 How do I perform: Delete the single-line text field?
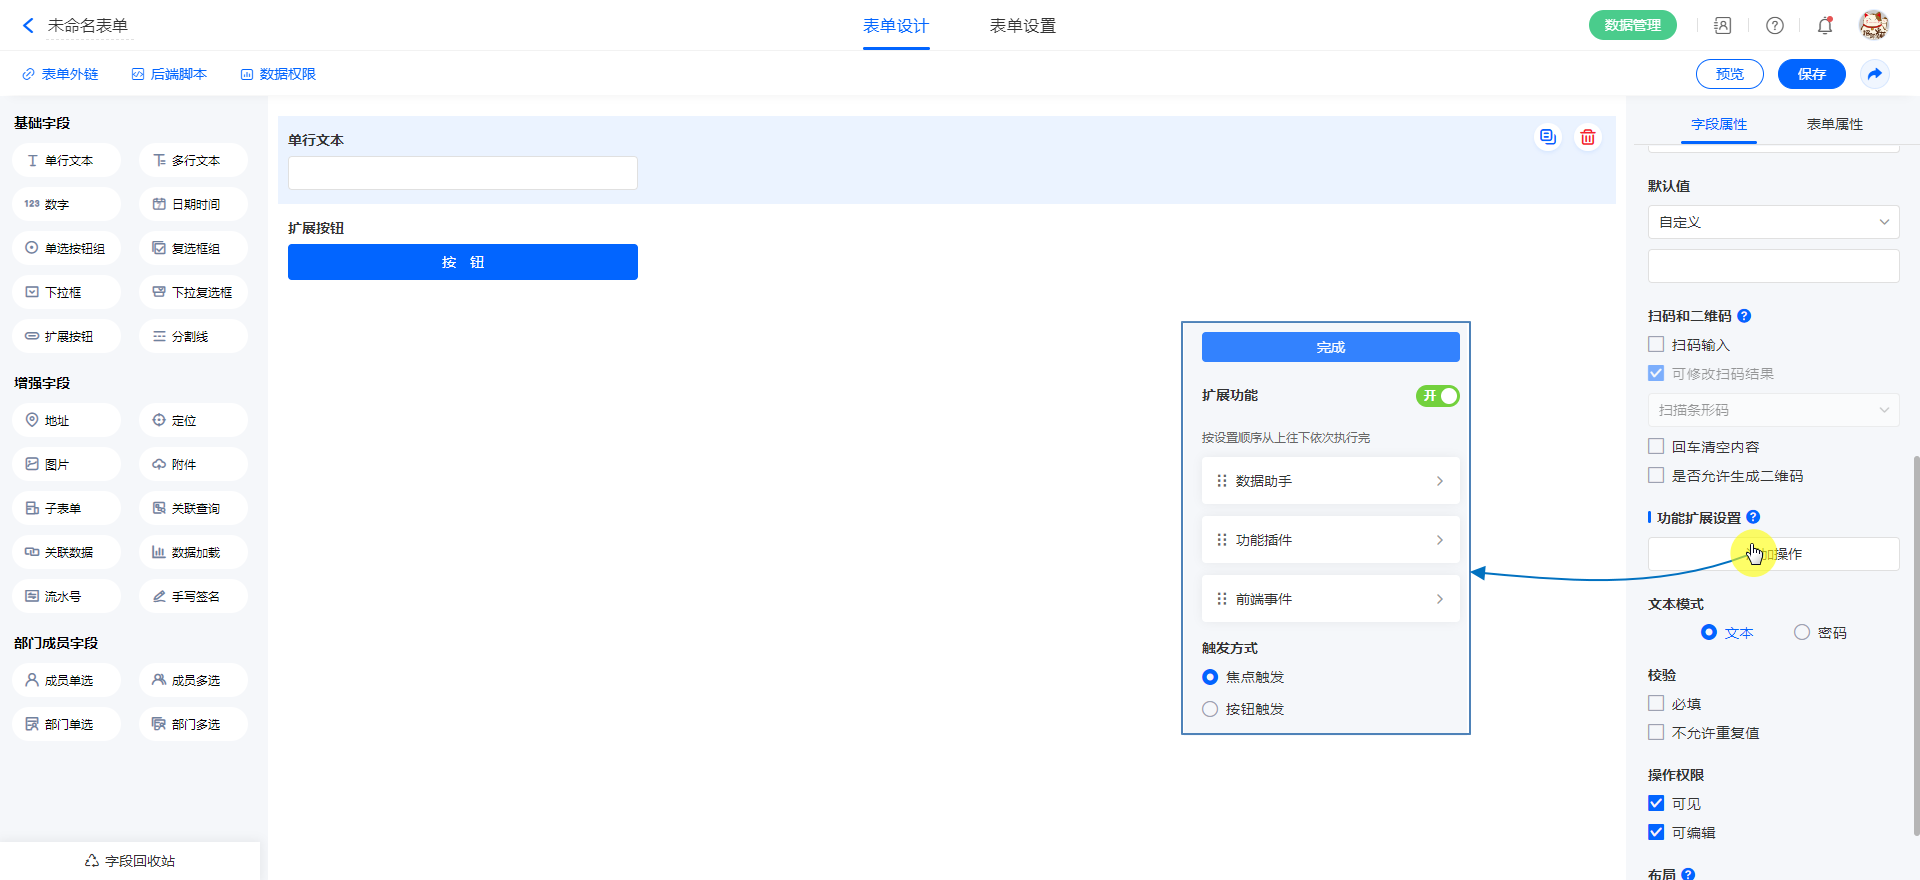pyautogui.click(x=1587, y=137)
